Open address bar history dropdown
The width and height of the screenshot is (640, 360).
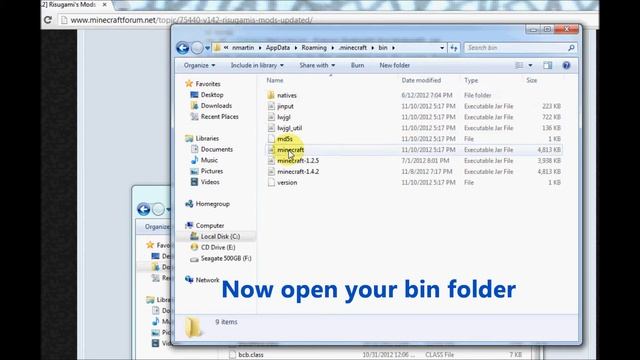point(442,48)
